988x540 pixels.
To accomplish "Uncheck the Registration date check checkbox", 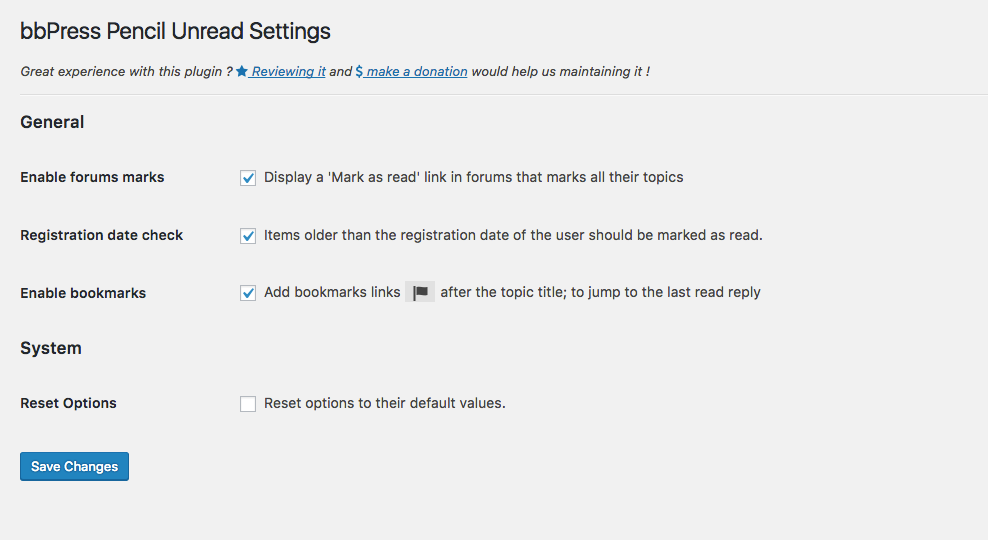I will coord(248,236).
